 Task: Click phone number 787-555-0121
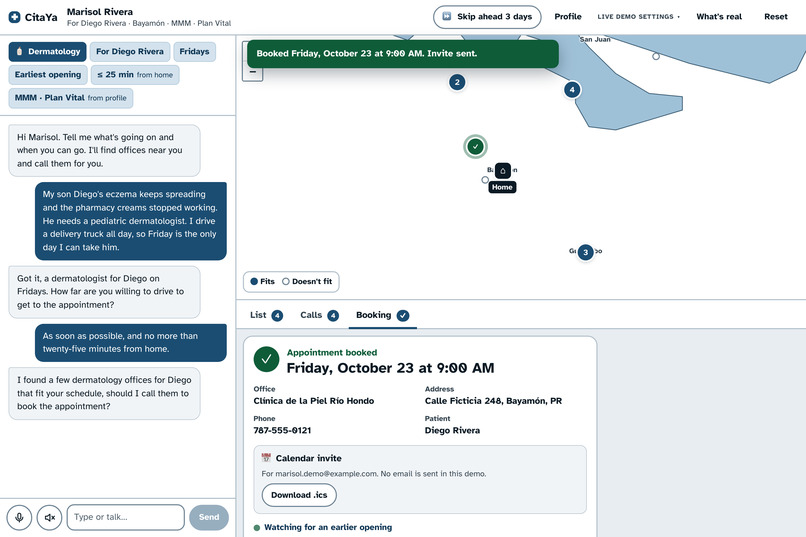pos(282,431)
